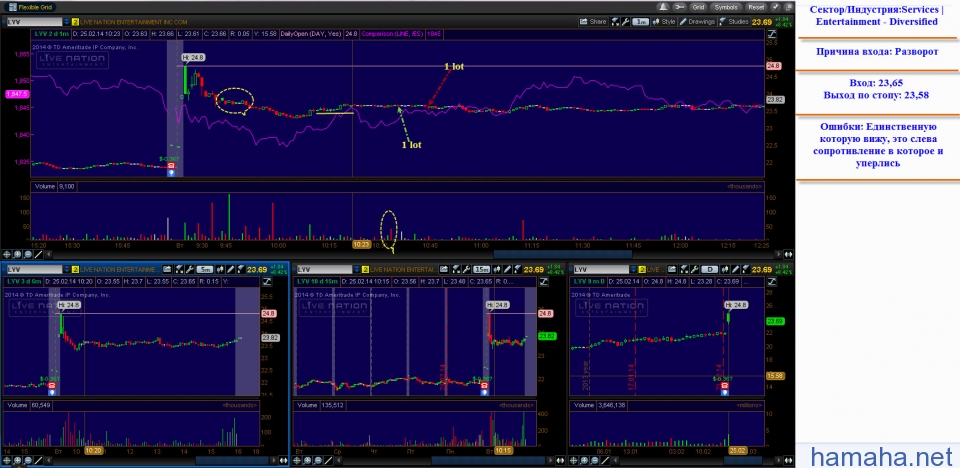Click the style candle icon on the 5m chart
960x468 pixels.
tap(220, 270)
